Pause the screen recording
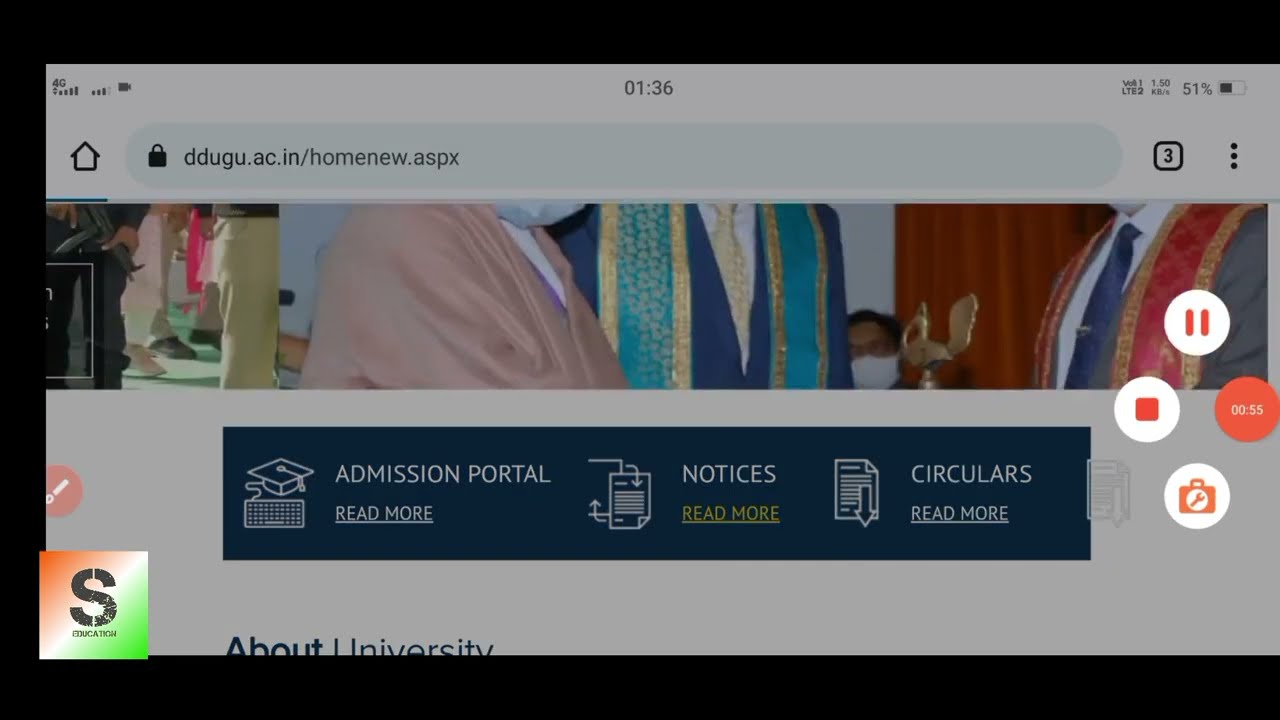Image resolution: width=1280 pixels, height=720 pixels. click(1197, 323)
